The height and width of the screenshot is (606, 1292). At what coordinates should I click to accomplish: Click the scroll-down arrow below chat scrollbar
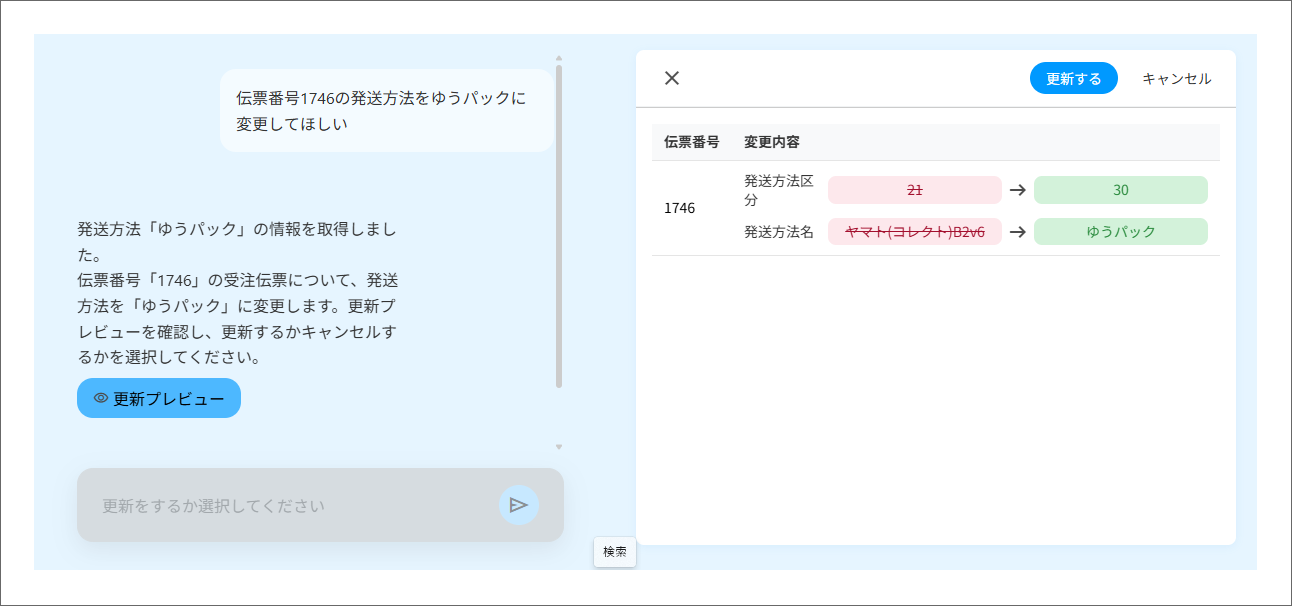[559, 446]
